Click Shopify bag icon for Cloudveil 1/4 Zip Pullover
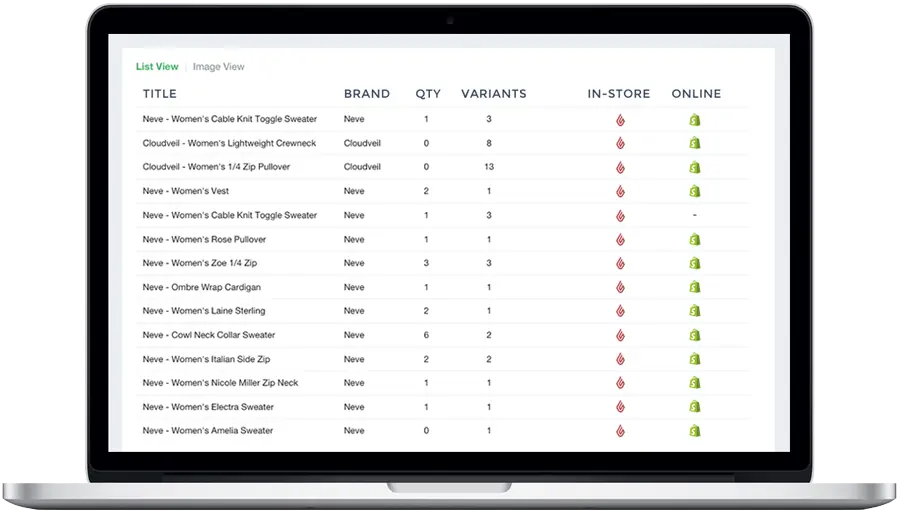Screen dimensions: 900x530 coord(695,167)
